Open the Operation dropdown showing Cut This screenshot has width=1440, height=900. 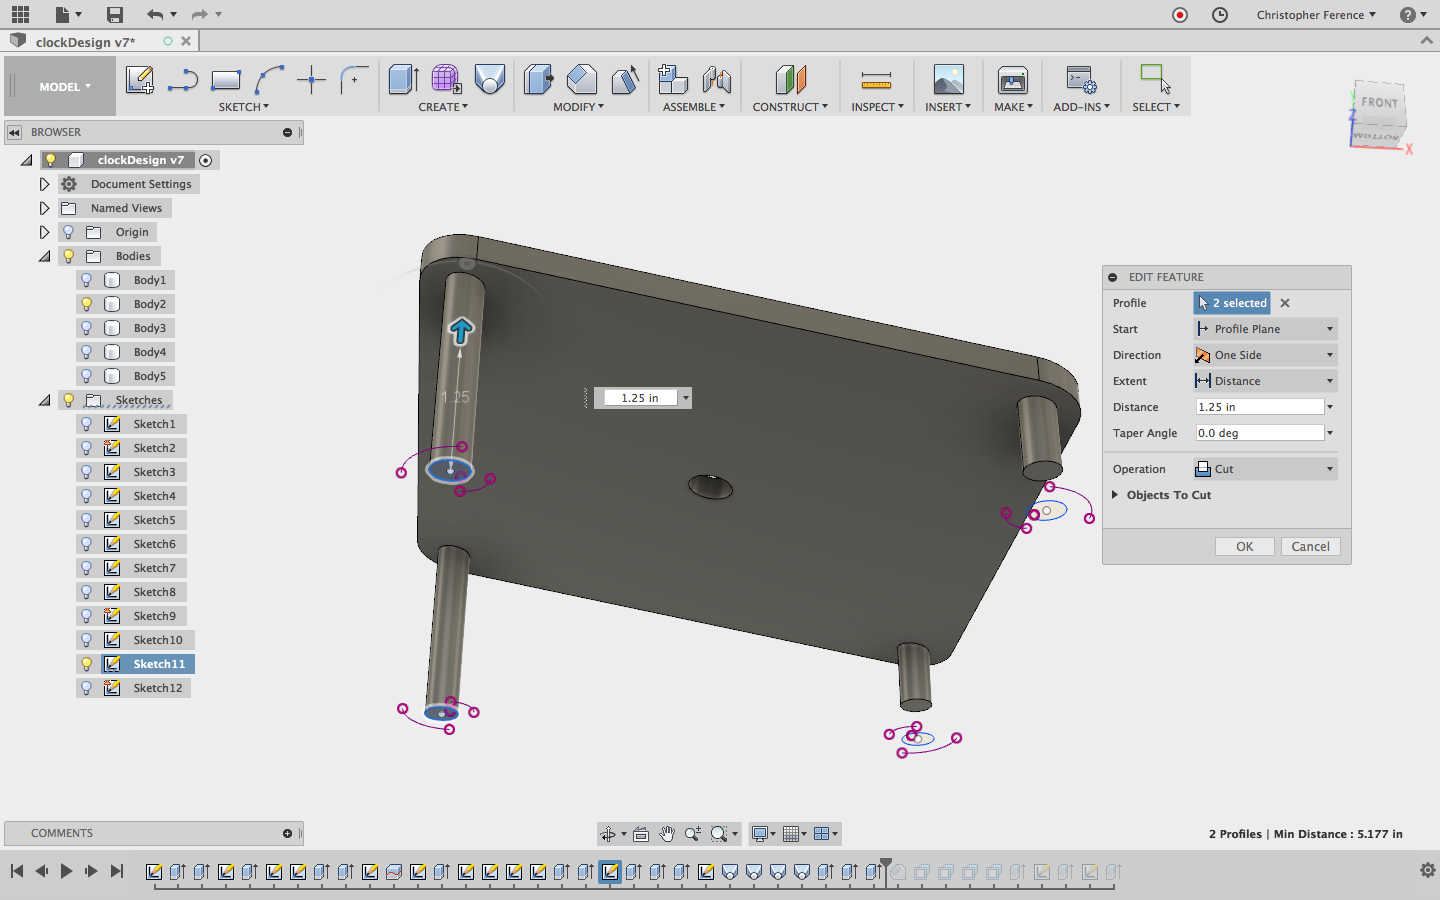pos(1266,469)
